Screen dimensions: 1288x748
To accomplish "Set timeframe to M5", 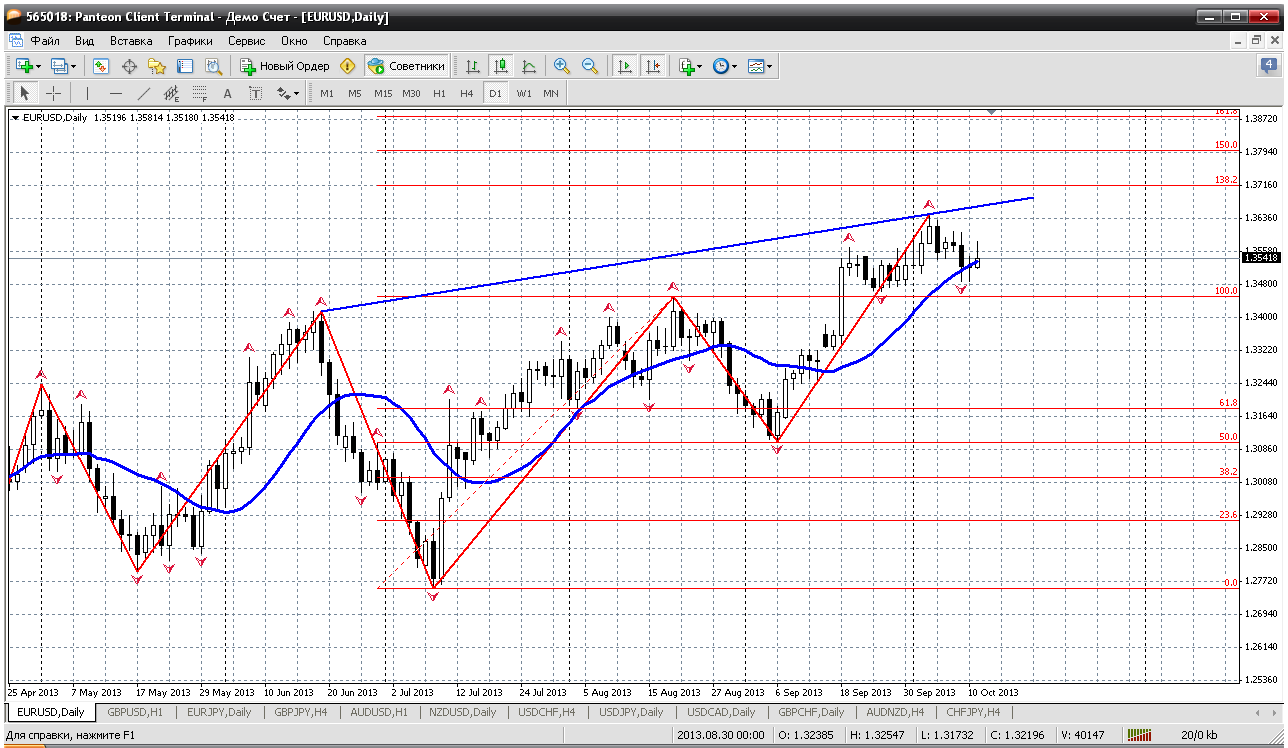I will tap(355, 93).
